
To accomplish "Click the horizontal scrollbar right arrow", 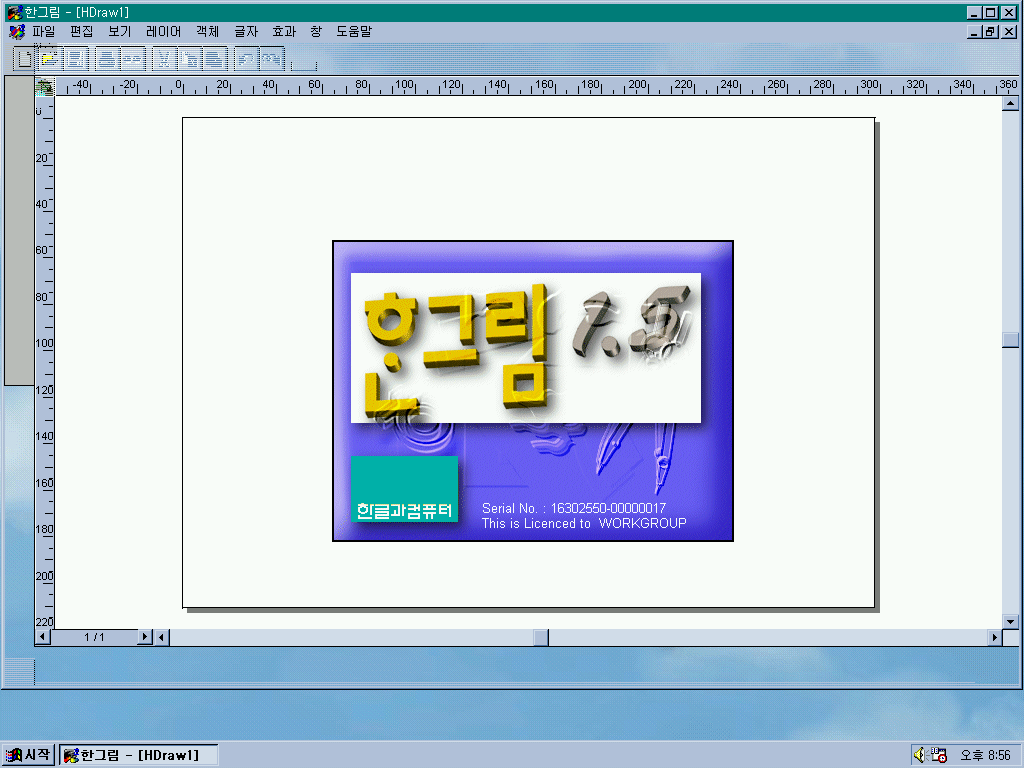I will coord(995,637).
